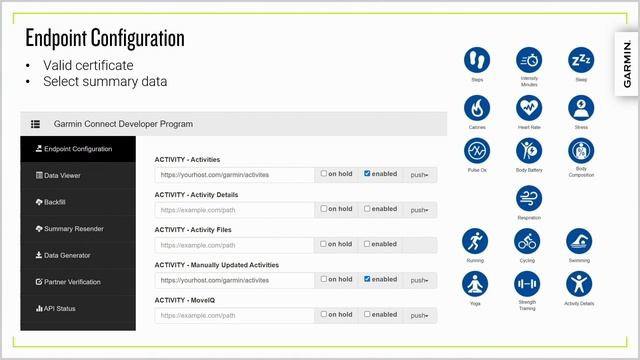Image resolution: width=640 pixels, height=360 pixels.
Task: Select the Intensity Minutes stopwatch icon
Action: coord(529,60)
